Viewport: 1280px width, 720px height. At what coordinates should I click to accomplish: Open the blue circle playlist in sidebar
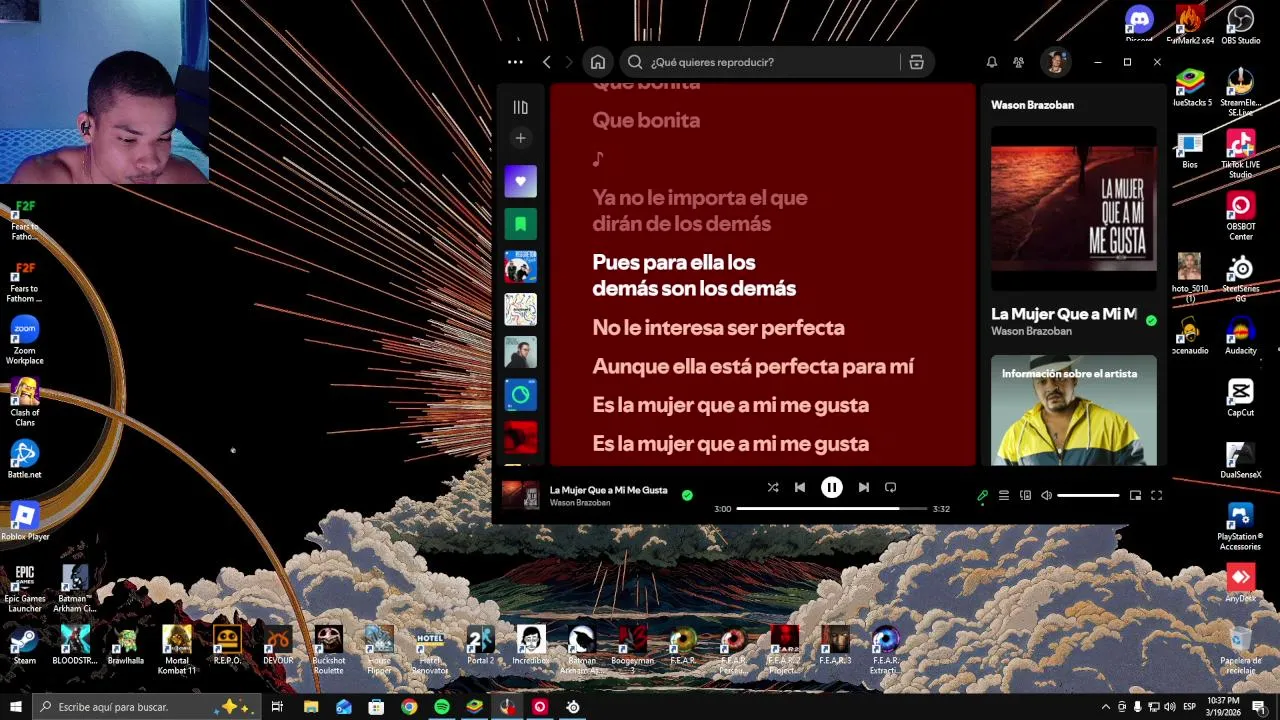[x=520, y=395]
